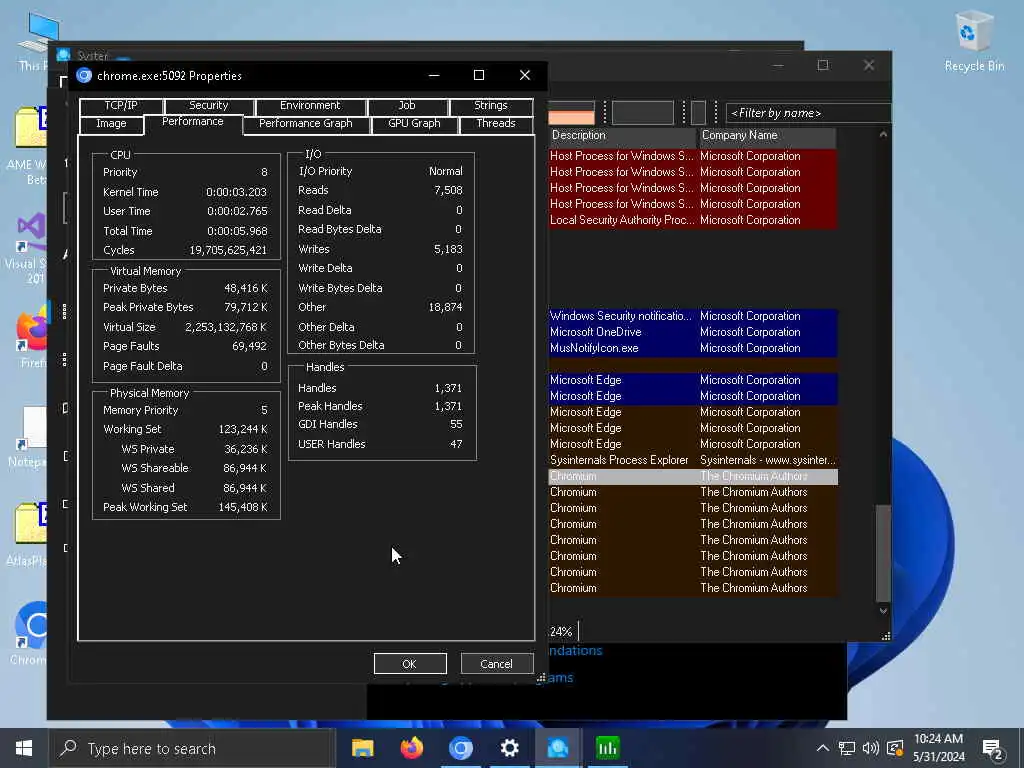Click the orange CPU usage graph in toolbar
Image resolution: width=1024 pixels, height=768 pixels.
[571, 113]
